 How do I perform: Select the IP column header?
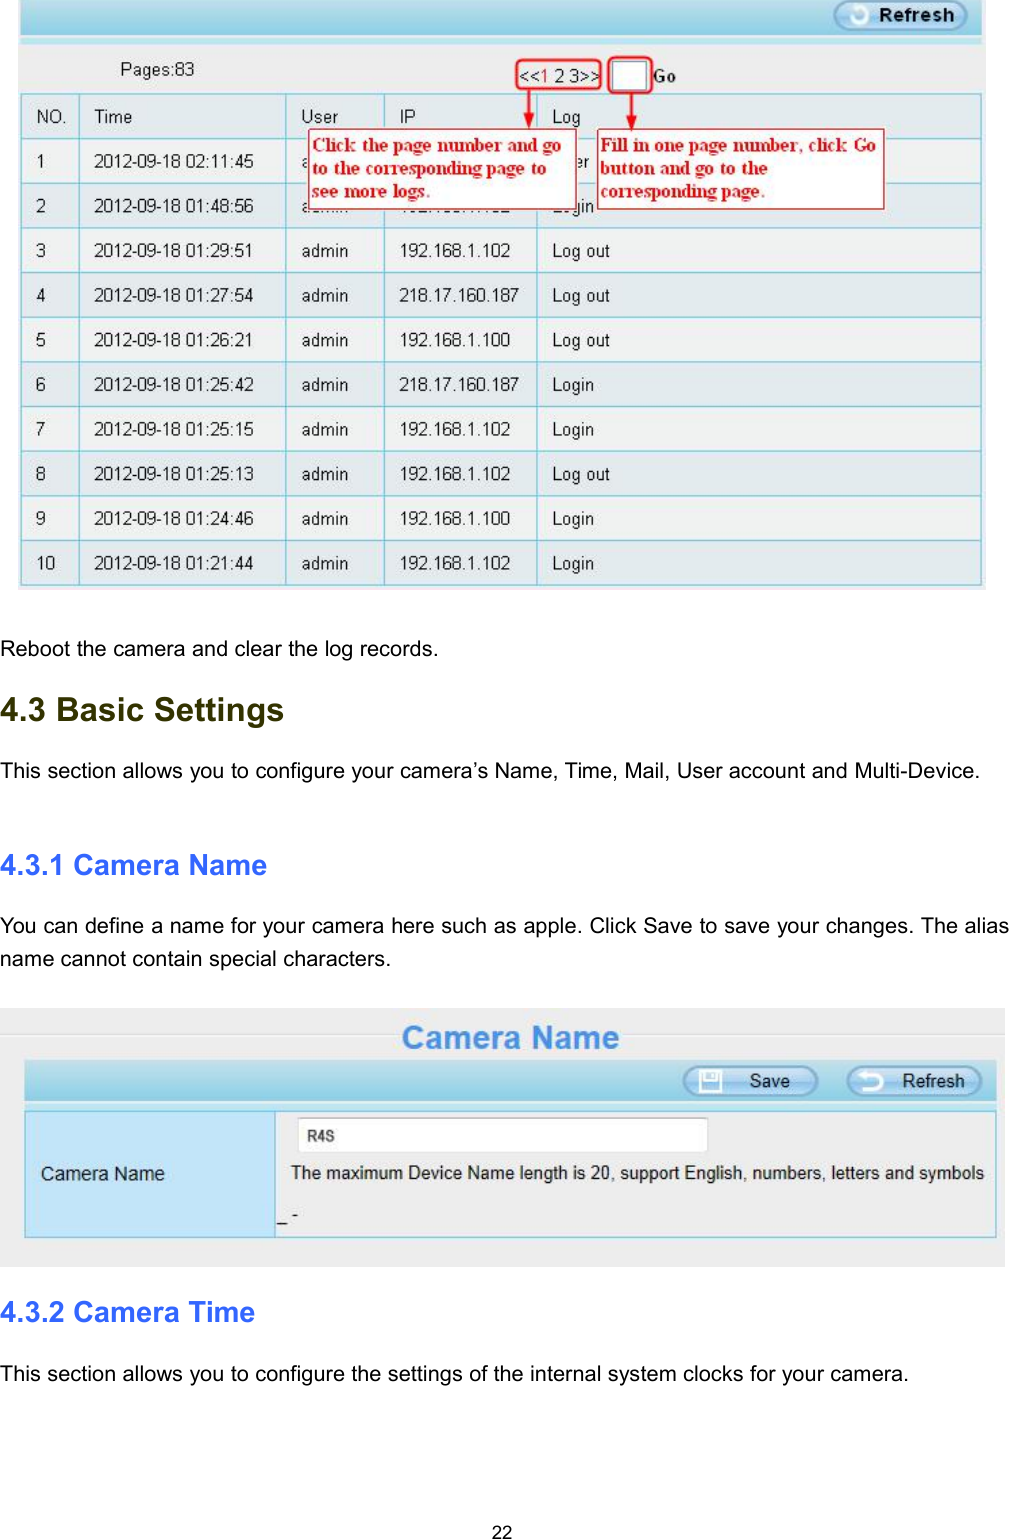click(x=407, y=116)
